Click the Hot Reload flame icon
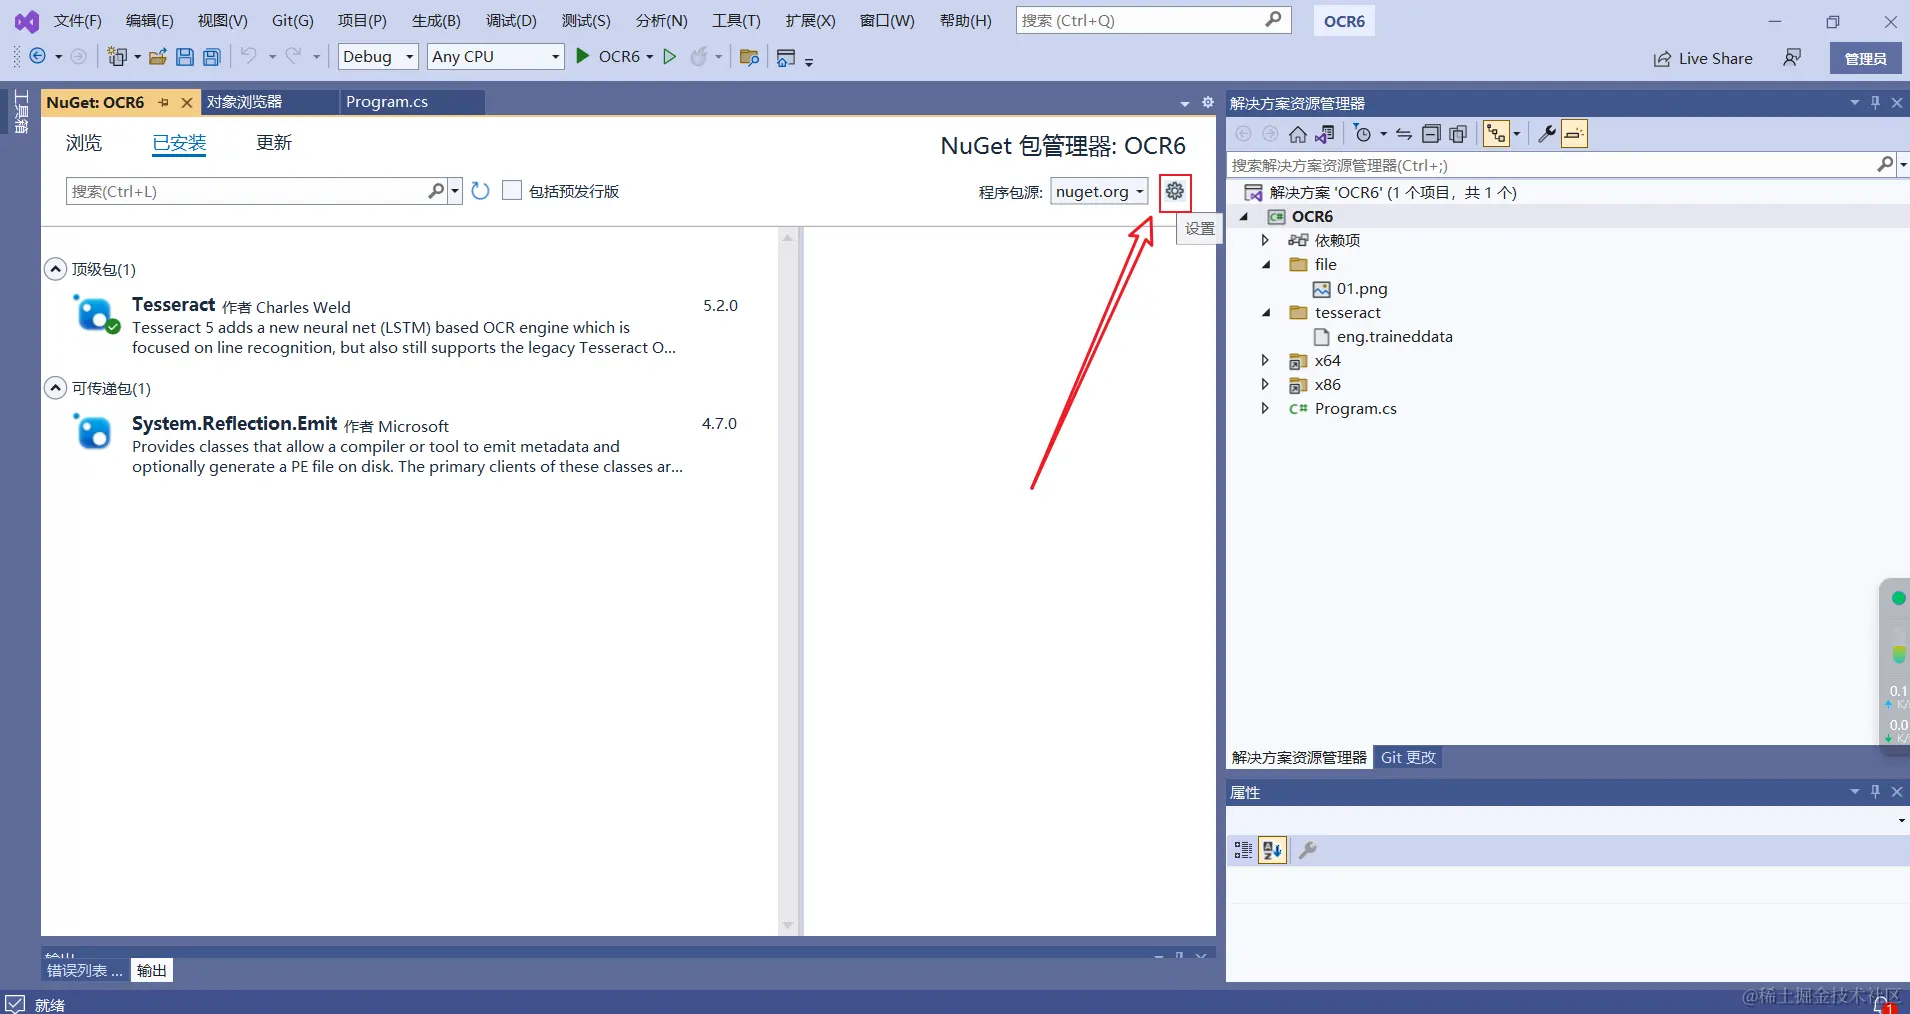The image size is (1910, 1014). click(x=699, y=57)
